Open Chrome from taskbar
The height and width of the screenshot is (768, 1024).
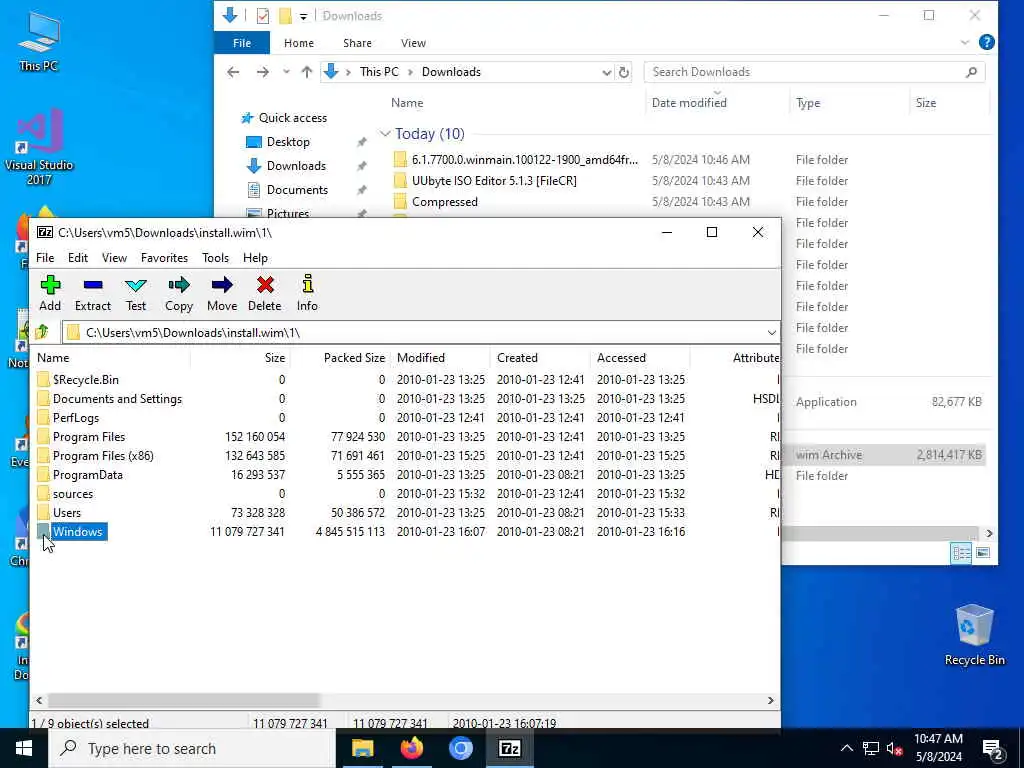460,748
